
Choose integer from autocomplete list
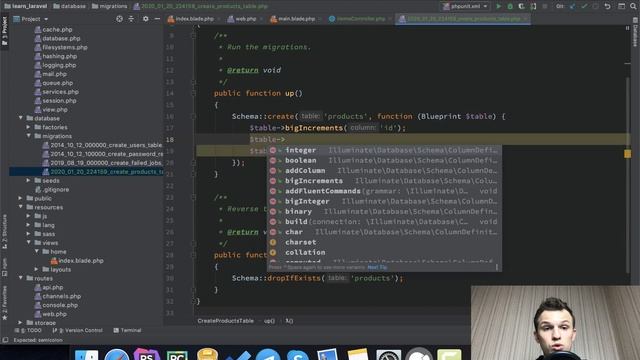coord(384,150)
